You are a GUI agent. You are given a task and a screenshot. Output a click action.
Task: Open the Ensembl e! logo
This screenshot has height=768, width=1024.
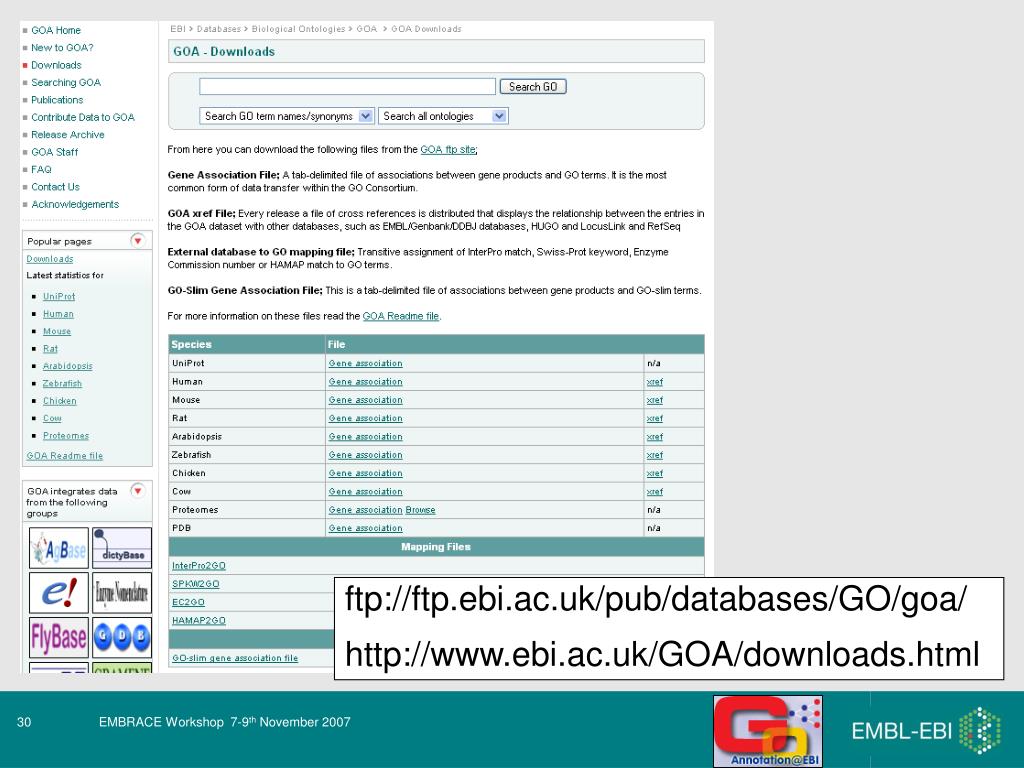point(59,592)
